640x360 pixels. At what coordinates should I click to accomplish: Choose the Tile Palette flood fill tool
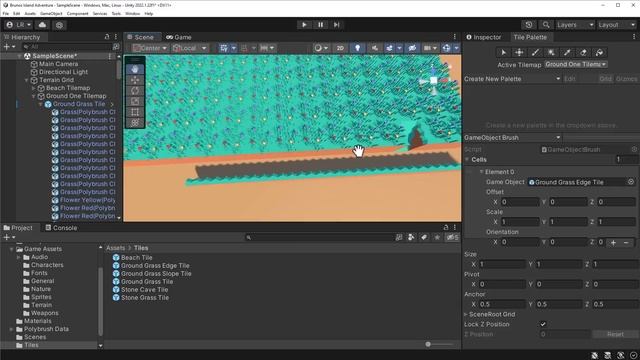(x=599, y=52)
